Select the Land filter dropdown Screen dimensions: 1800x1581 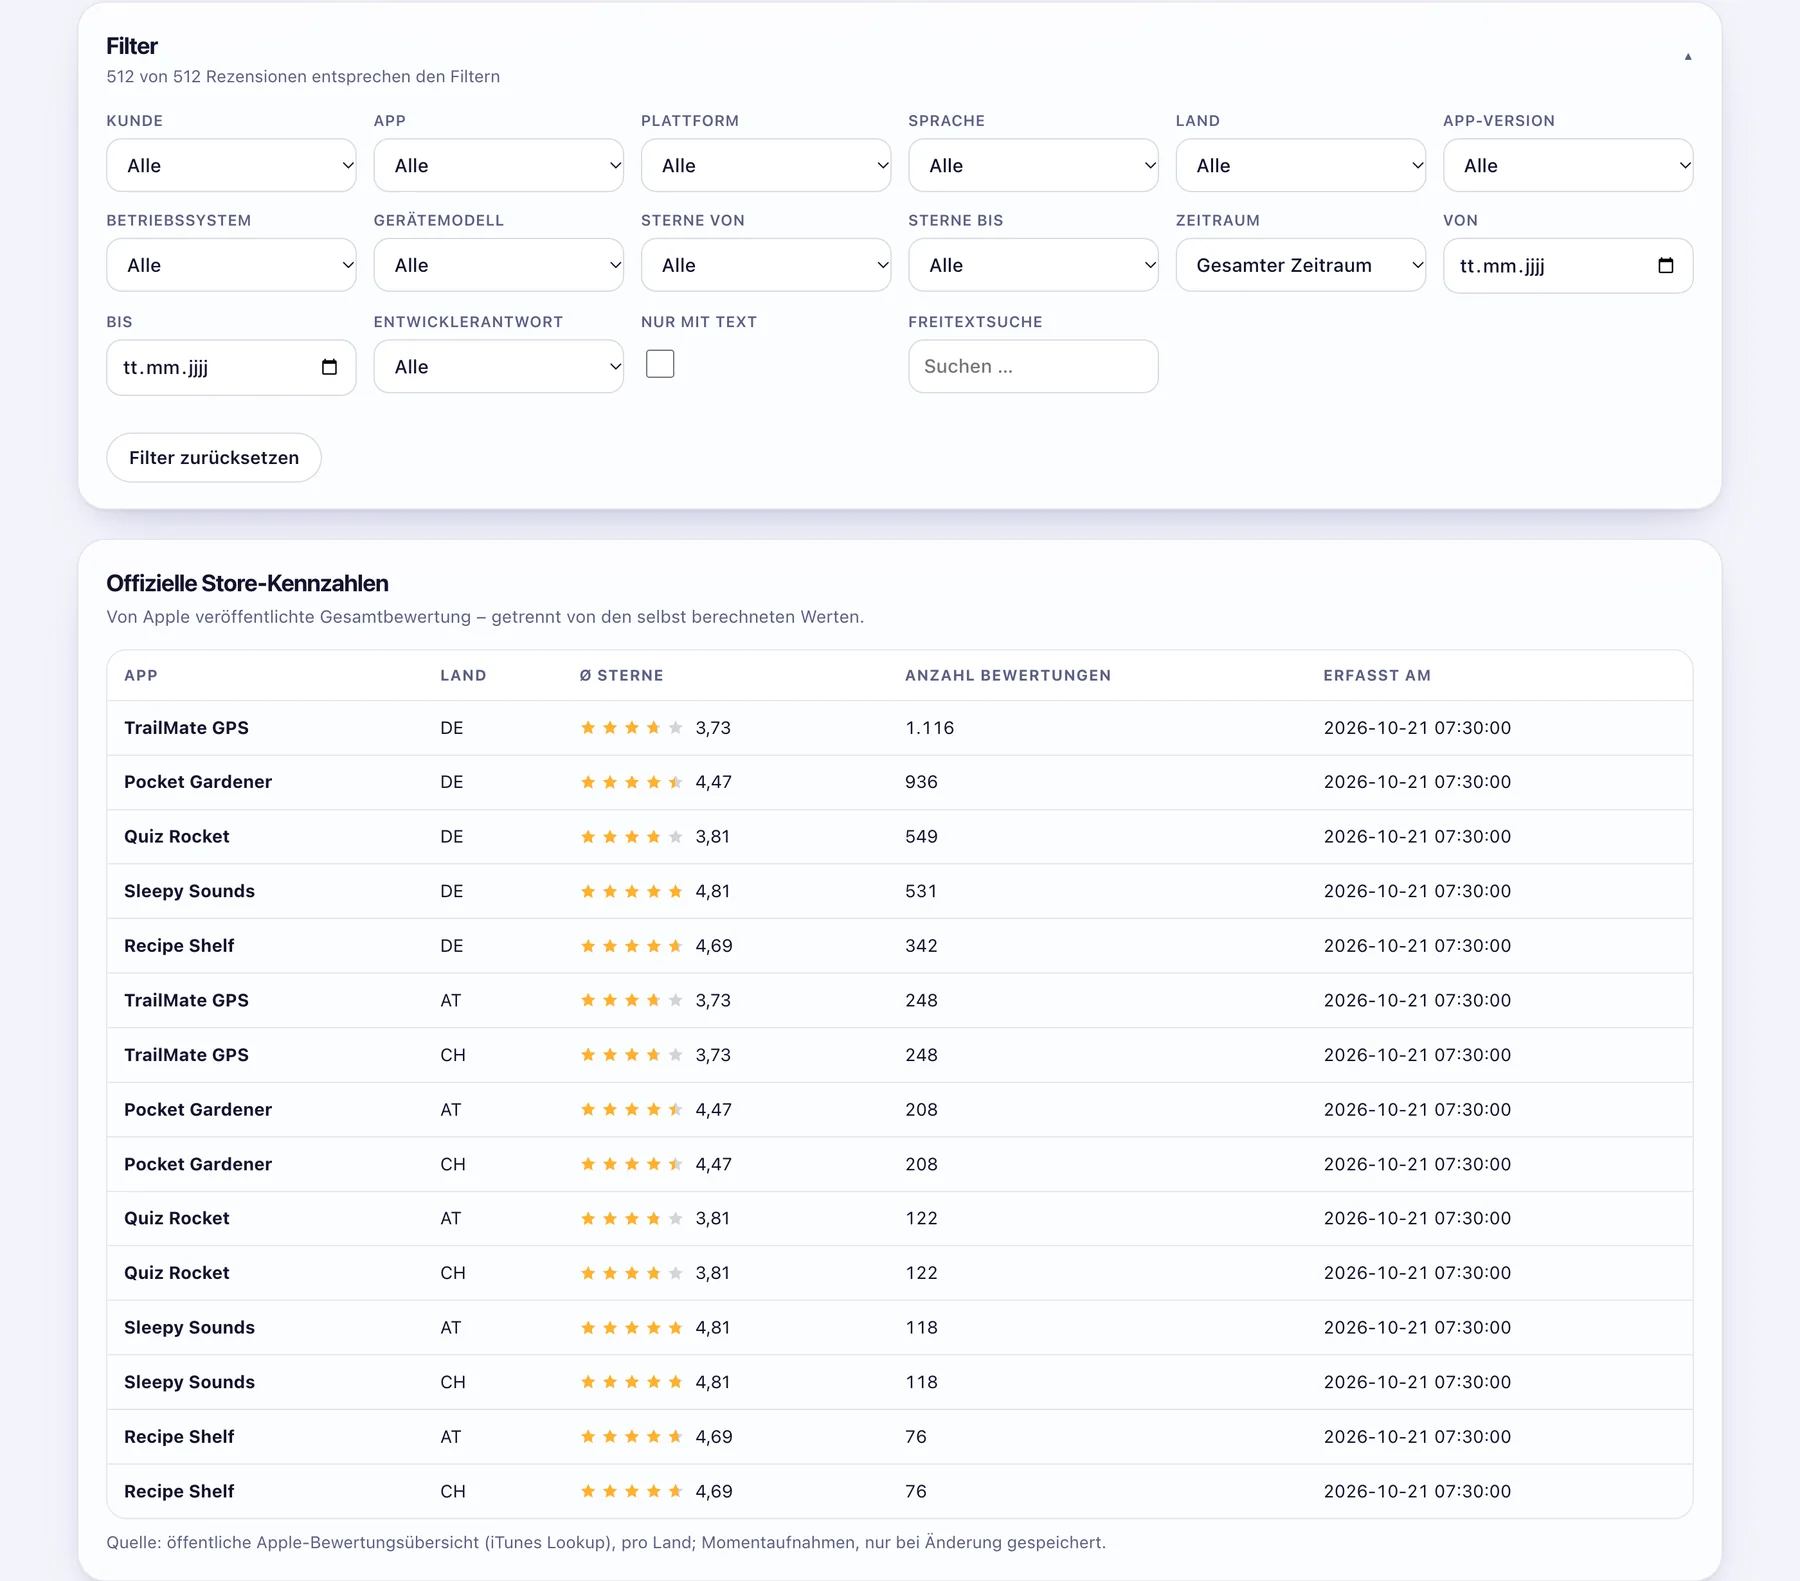pyautogui.click(x=1300, y=165)
